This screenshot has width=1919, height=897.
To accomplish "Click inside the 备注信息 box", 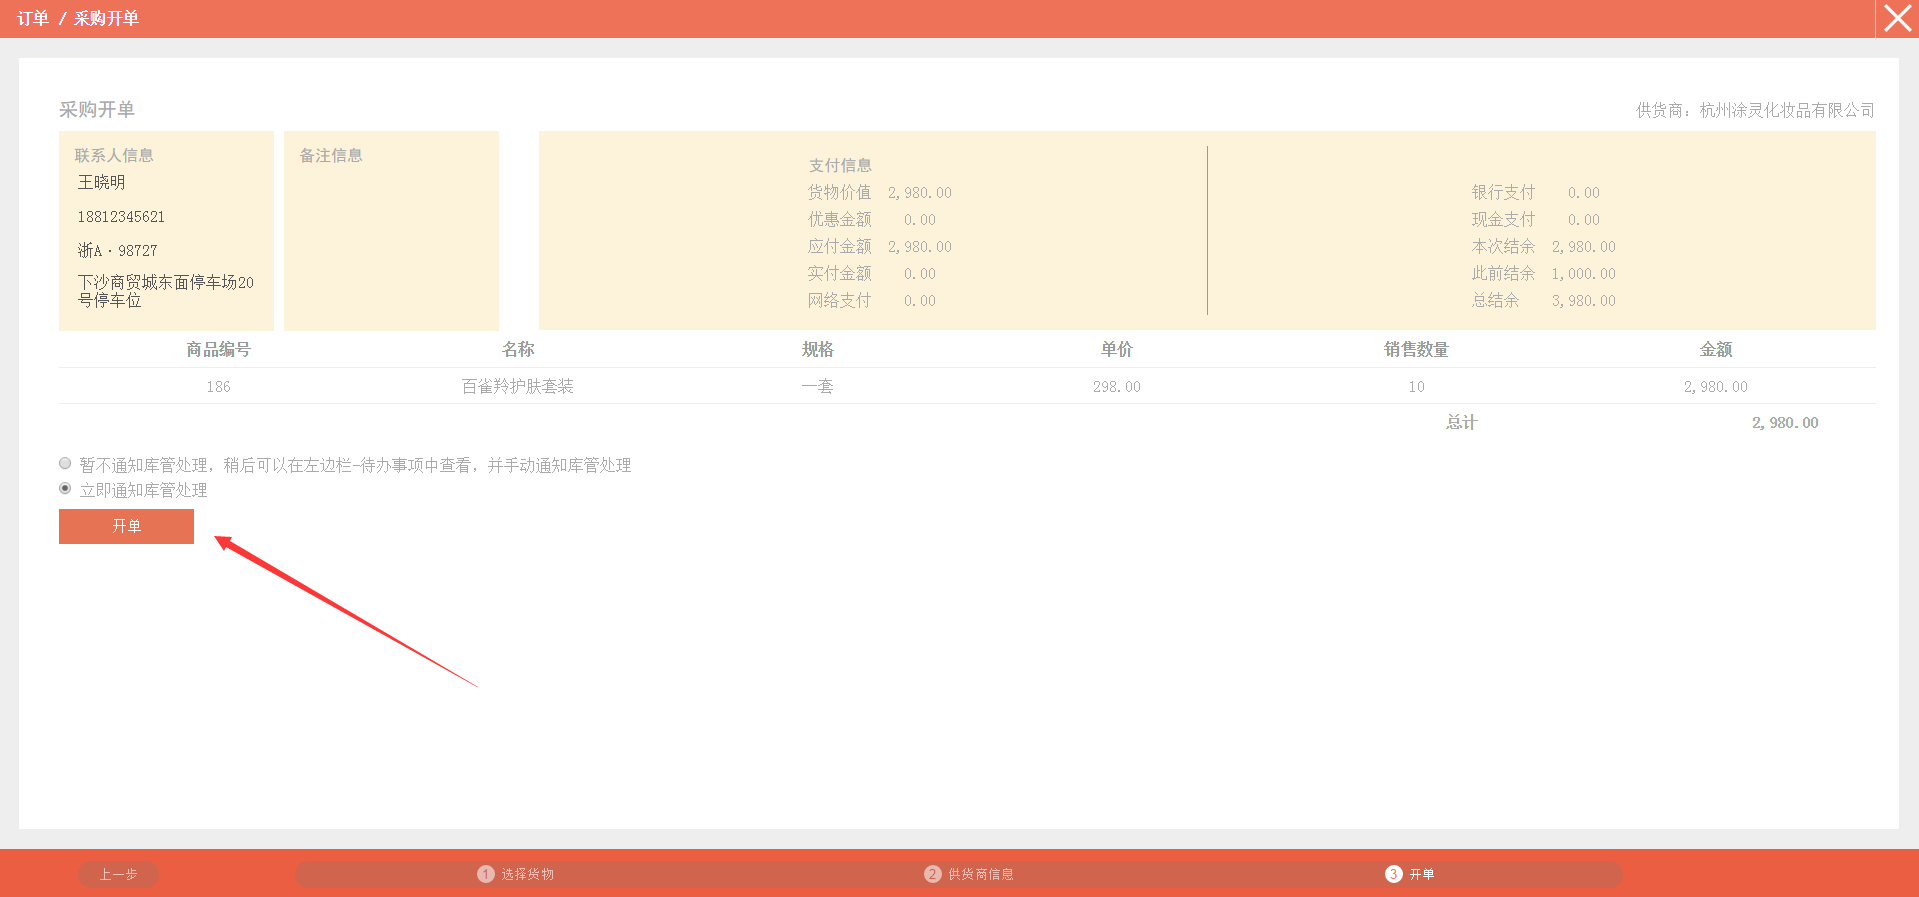I will (391, 240).
